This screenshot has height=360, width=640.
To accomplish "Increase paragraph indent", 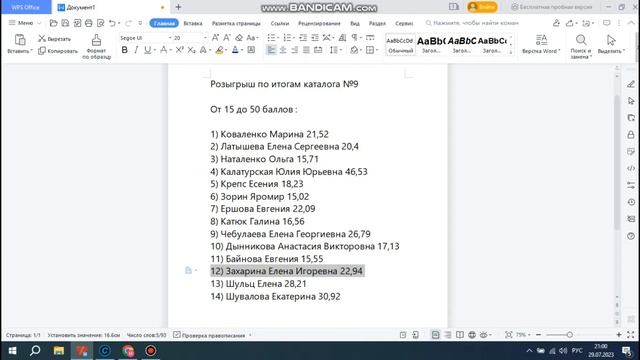I will [x=315, y=38].
